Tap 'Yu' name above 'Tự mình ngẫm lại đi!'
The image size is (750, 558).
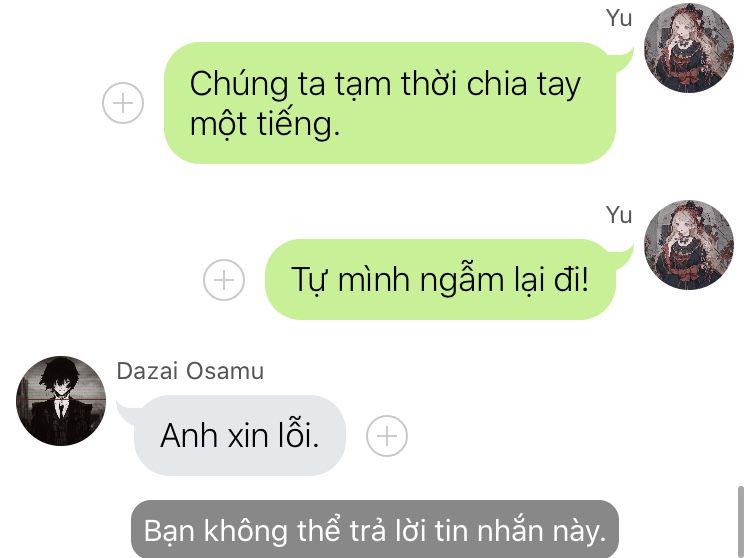(618, 215)
